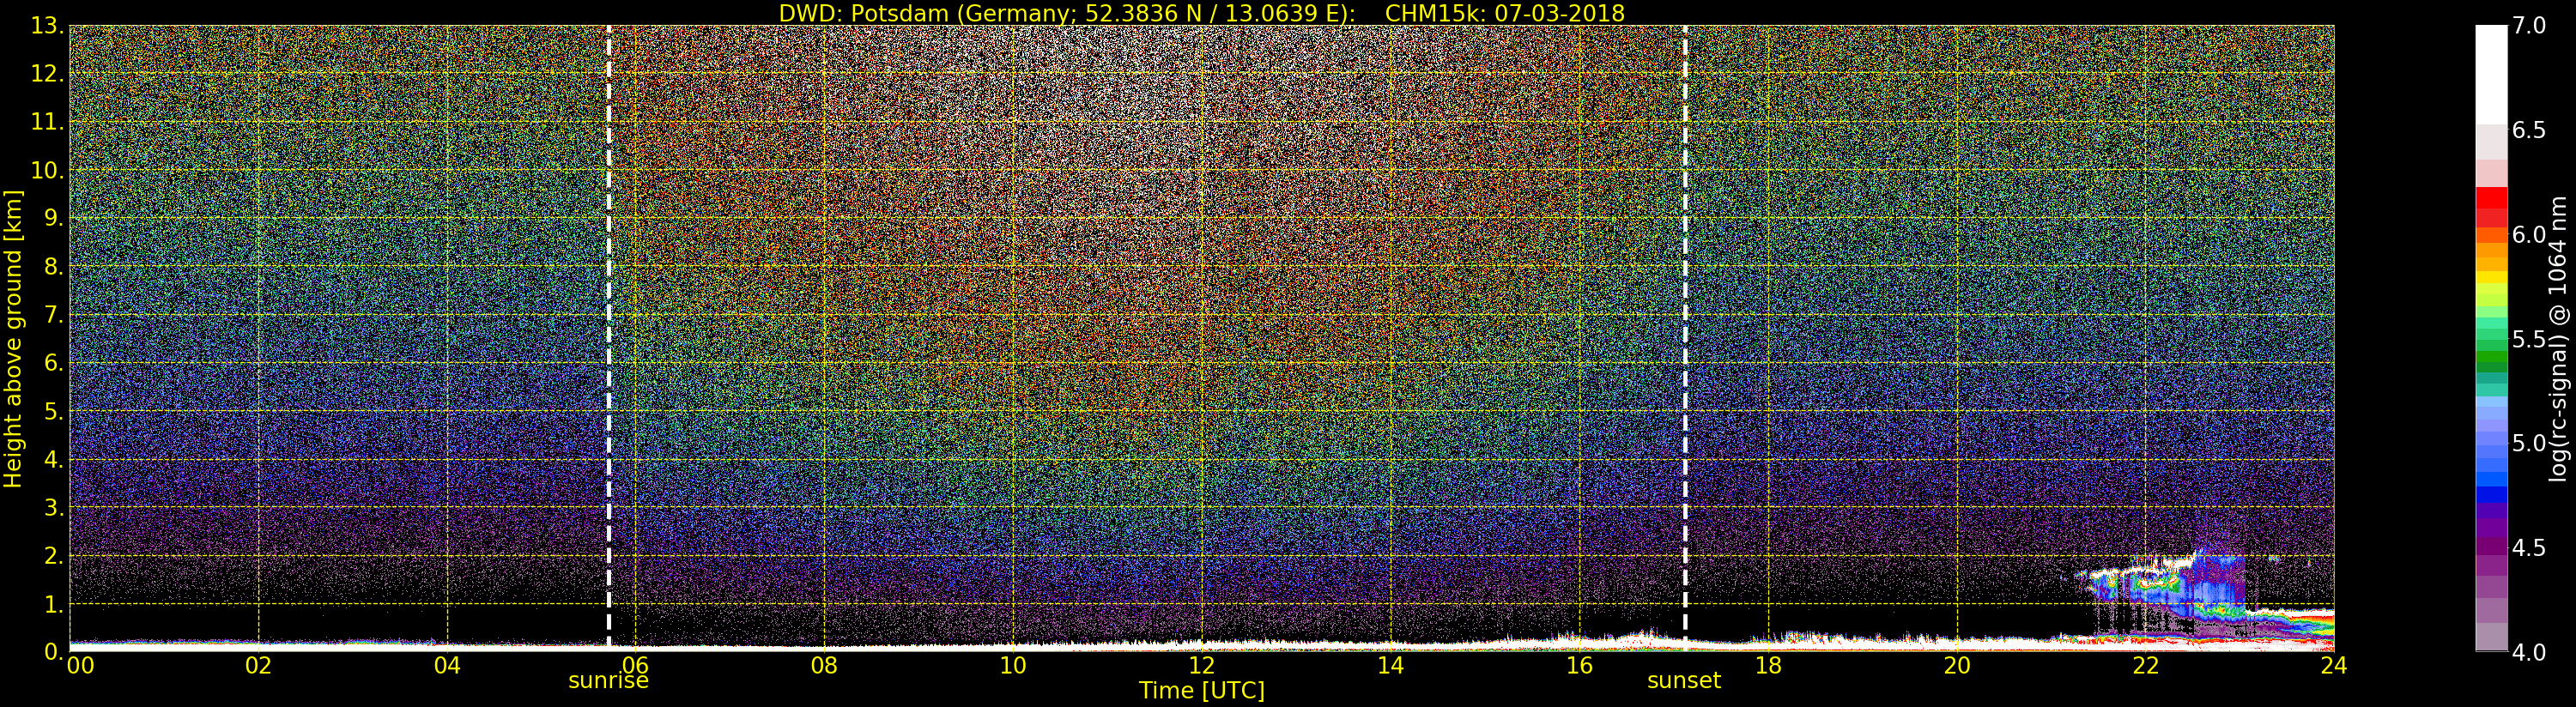Screen dimensions: 2576x707
Task: Click the white dashed sunset marker line
Action: coord(1685,336)
